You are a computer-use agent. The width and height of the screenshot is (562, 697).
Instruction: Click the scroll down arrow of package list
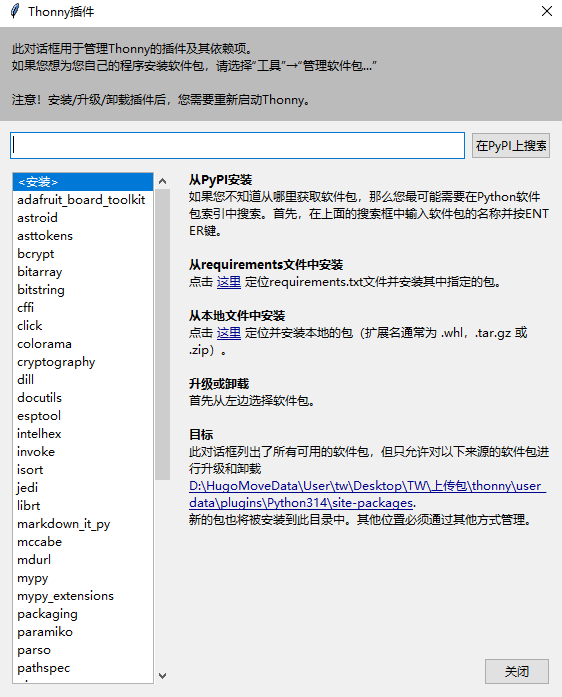pyautogui.click(x=162, y=676)
